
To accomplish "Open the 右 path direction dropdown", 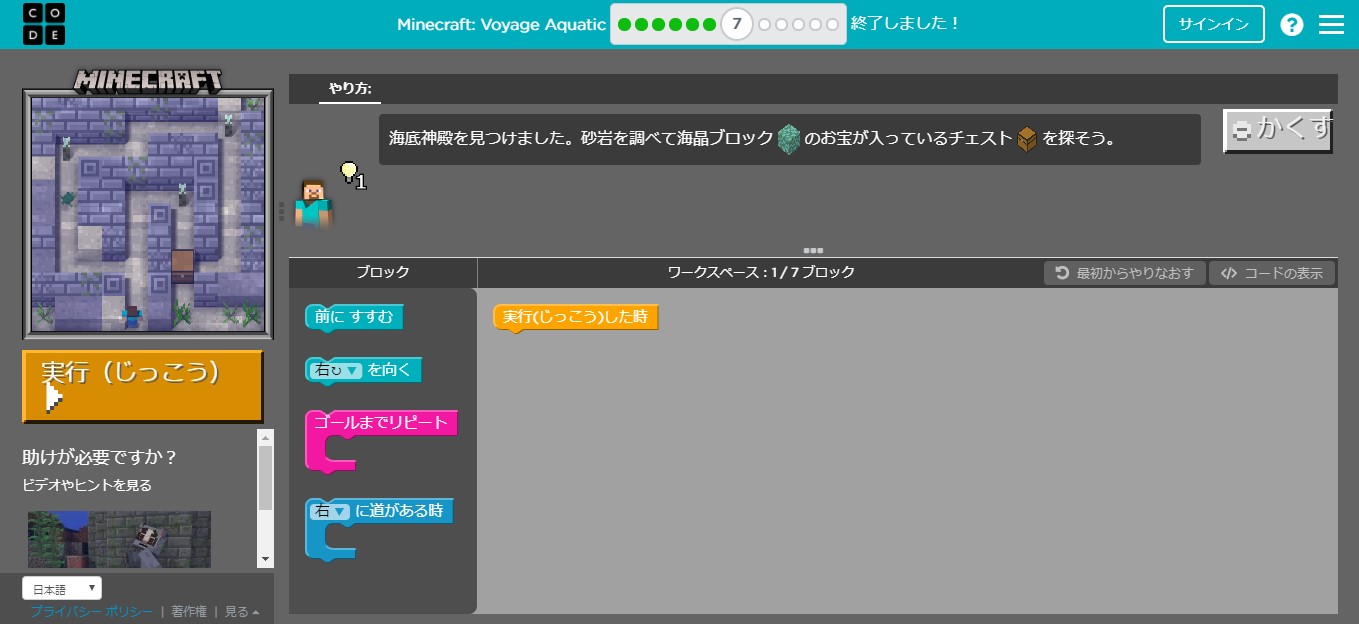I will click(331, 511).
